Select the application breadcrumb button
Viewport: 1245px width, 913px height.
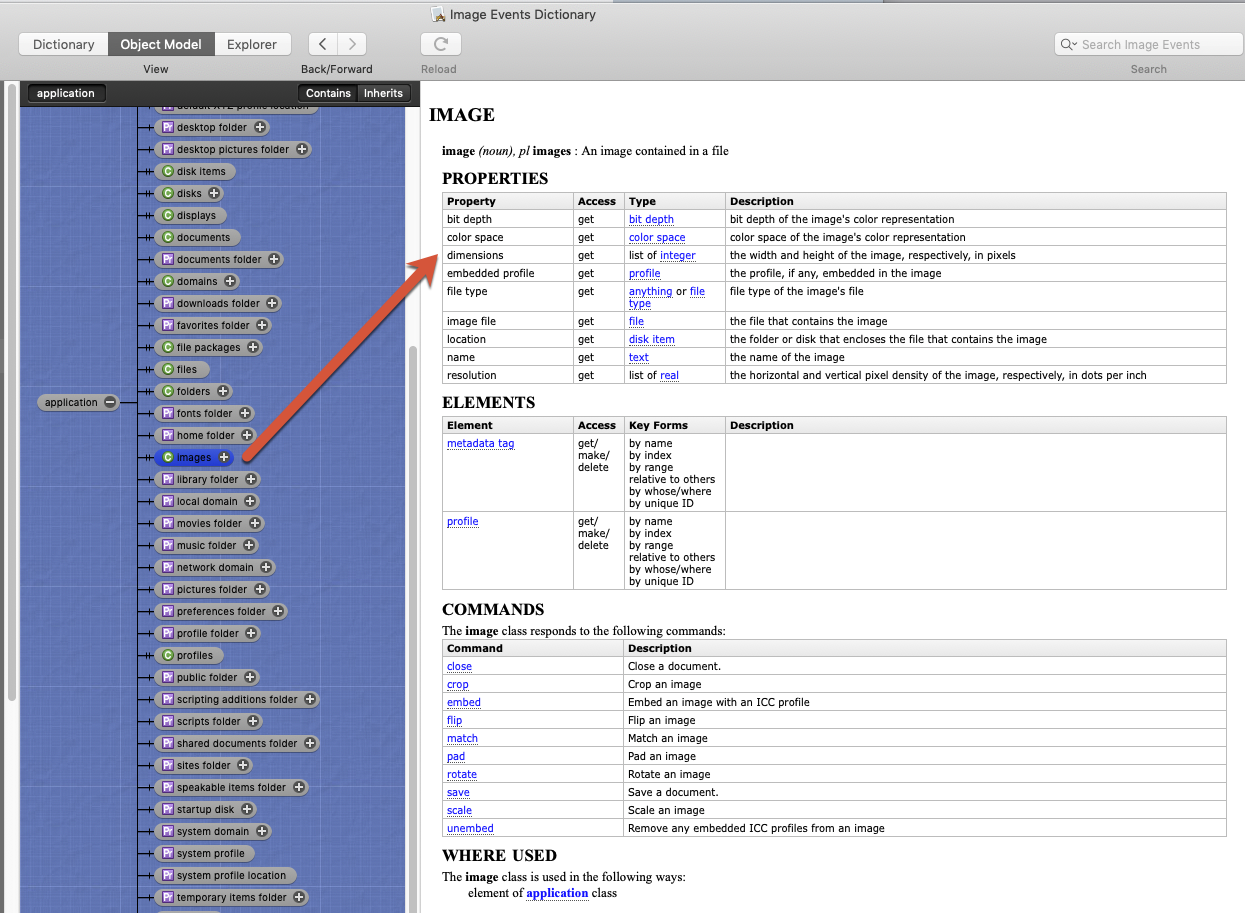pyautogui.click(x=66, y=93)
